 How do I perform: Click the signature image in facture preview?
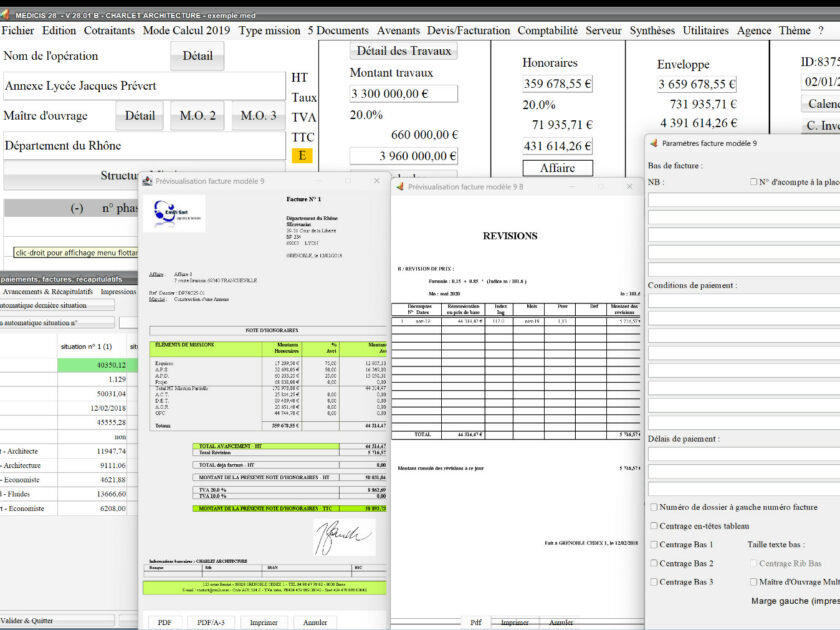pyautogui.click(x=343, y=537)
